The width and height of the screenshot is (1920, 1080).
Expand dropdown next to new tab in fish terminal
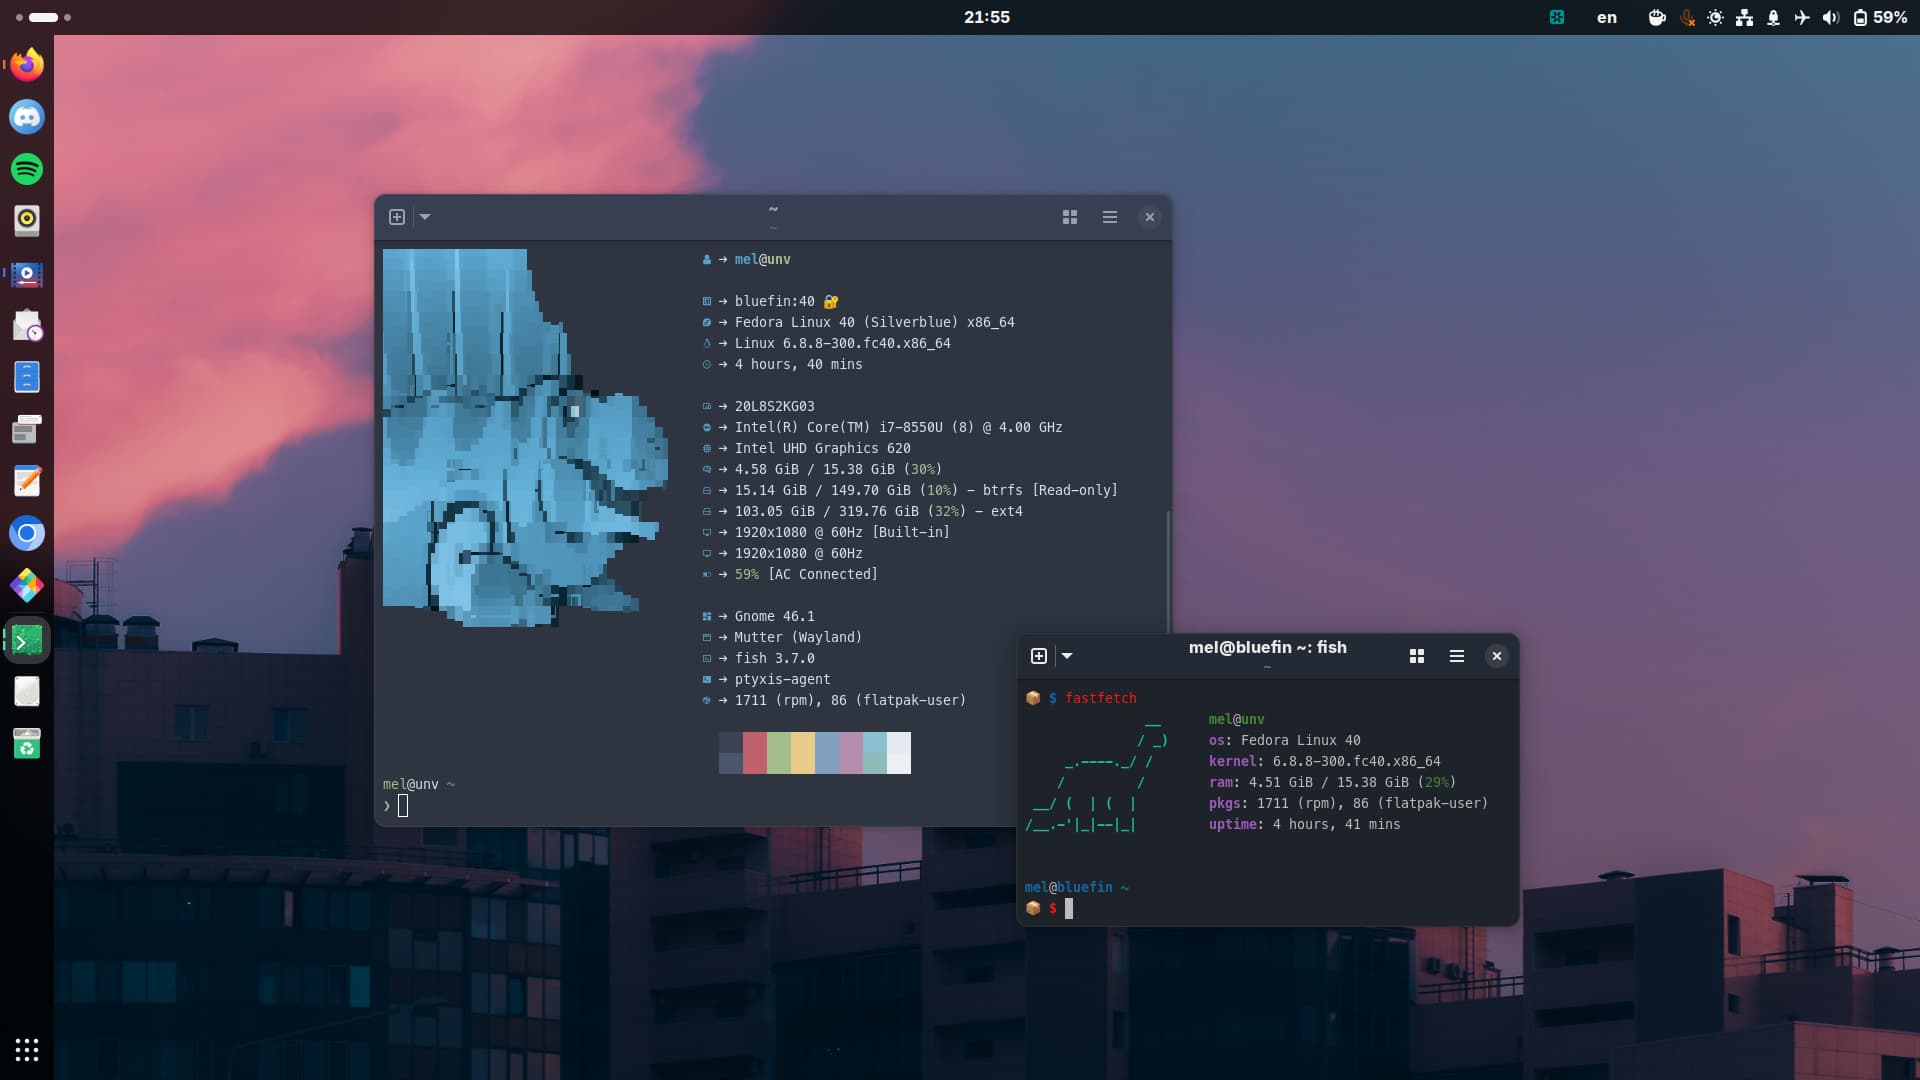[x=1067, y=656]
